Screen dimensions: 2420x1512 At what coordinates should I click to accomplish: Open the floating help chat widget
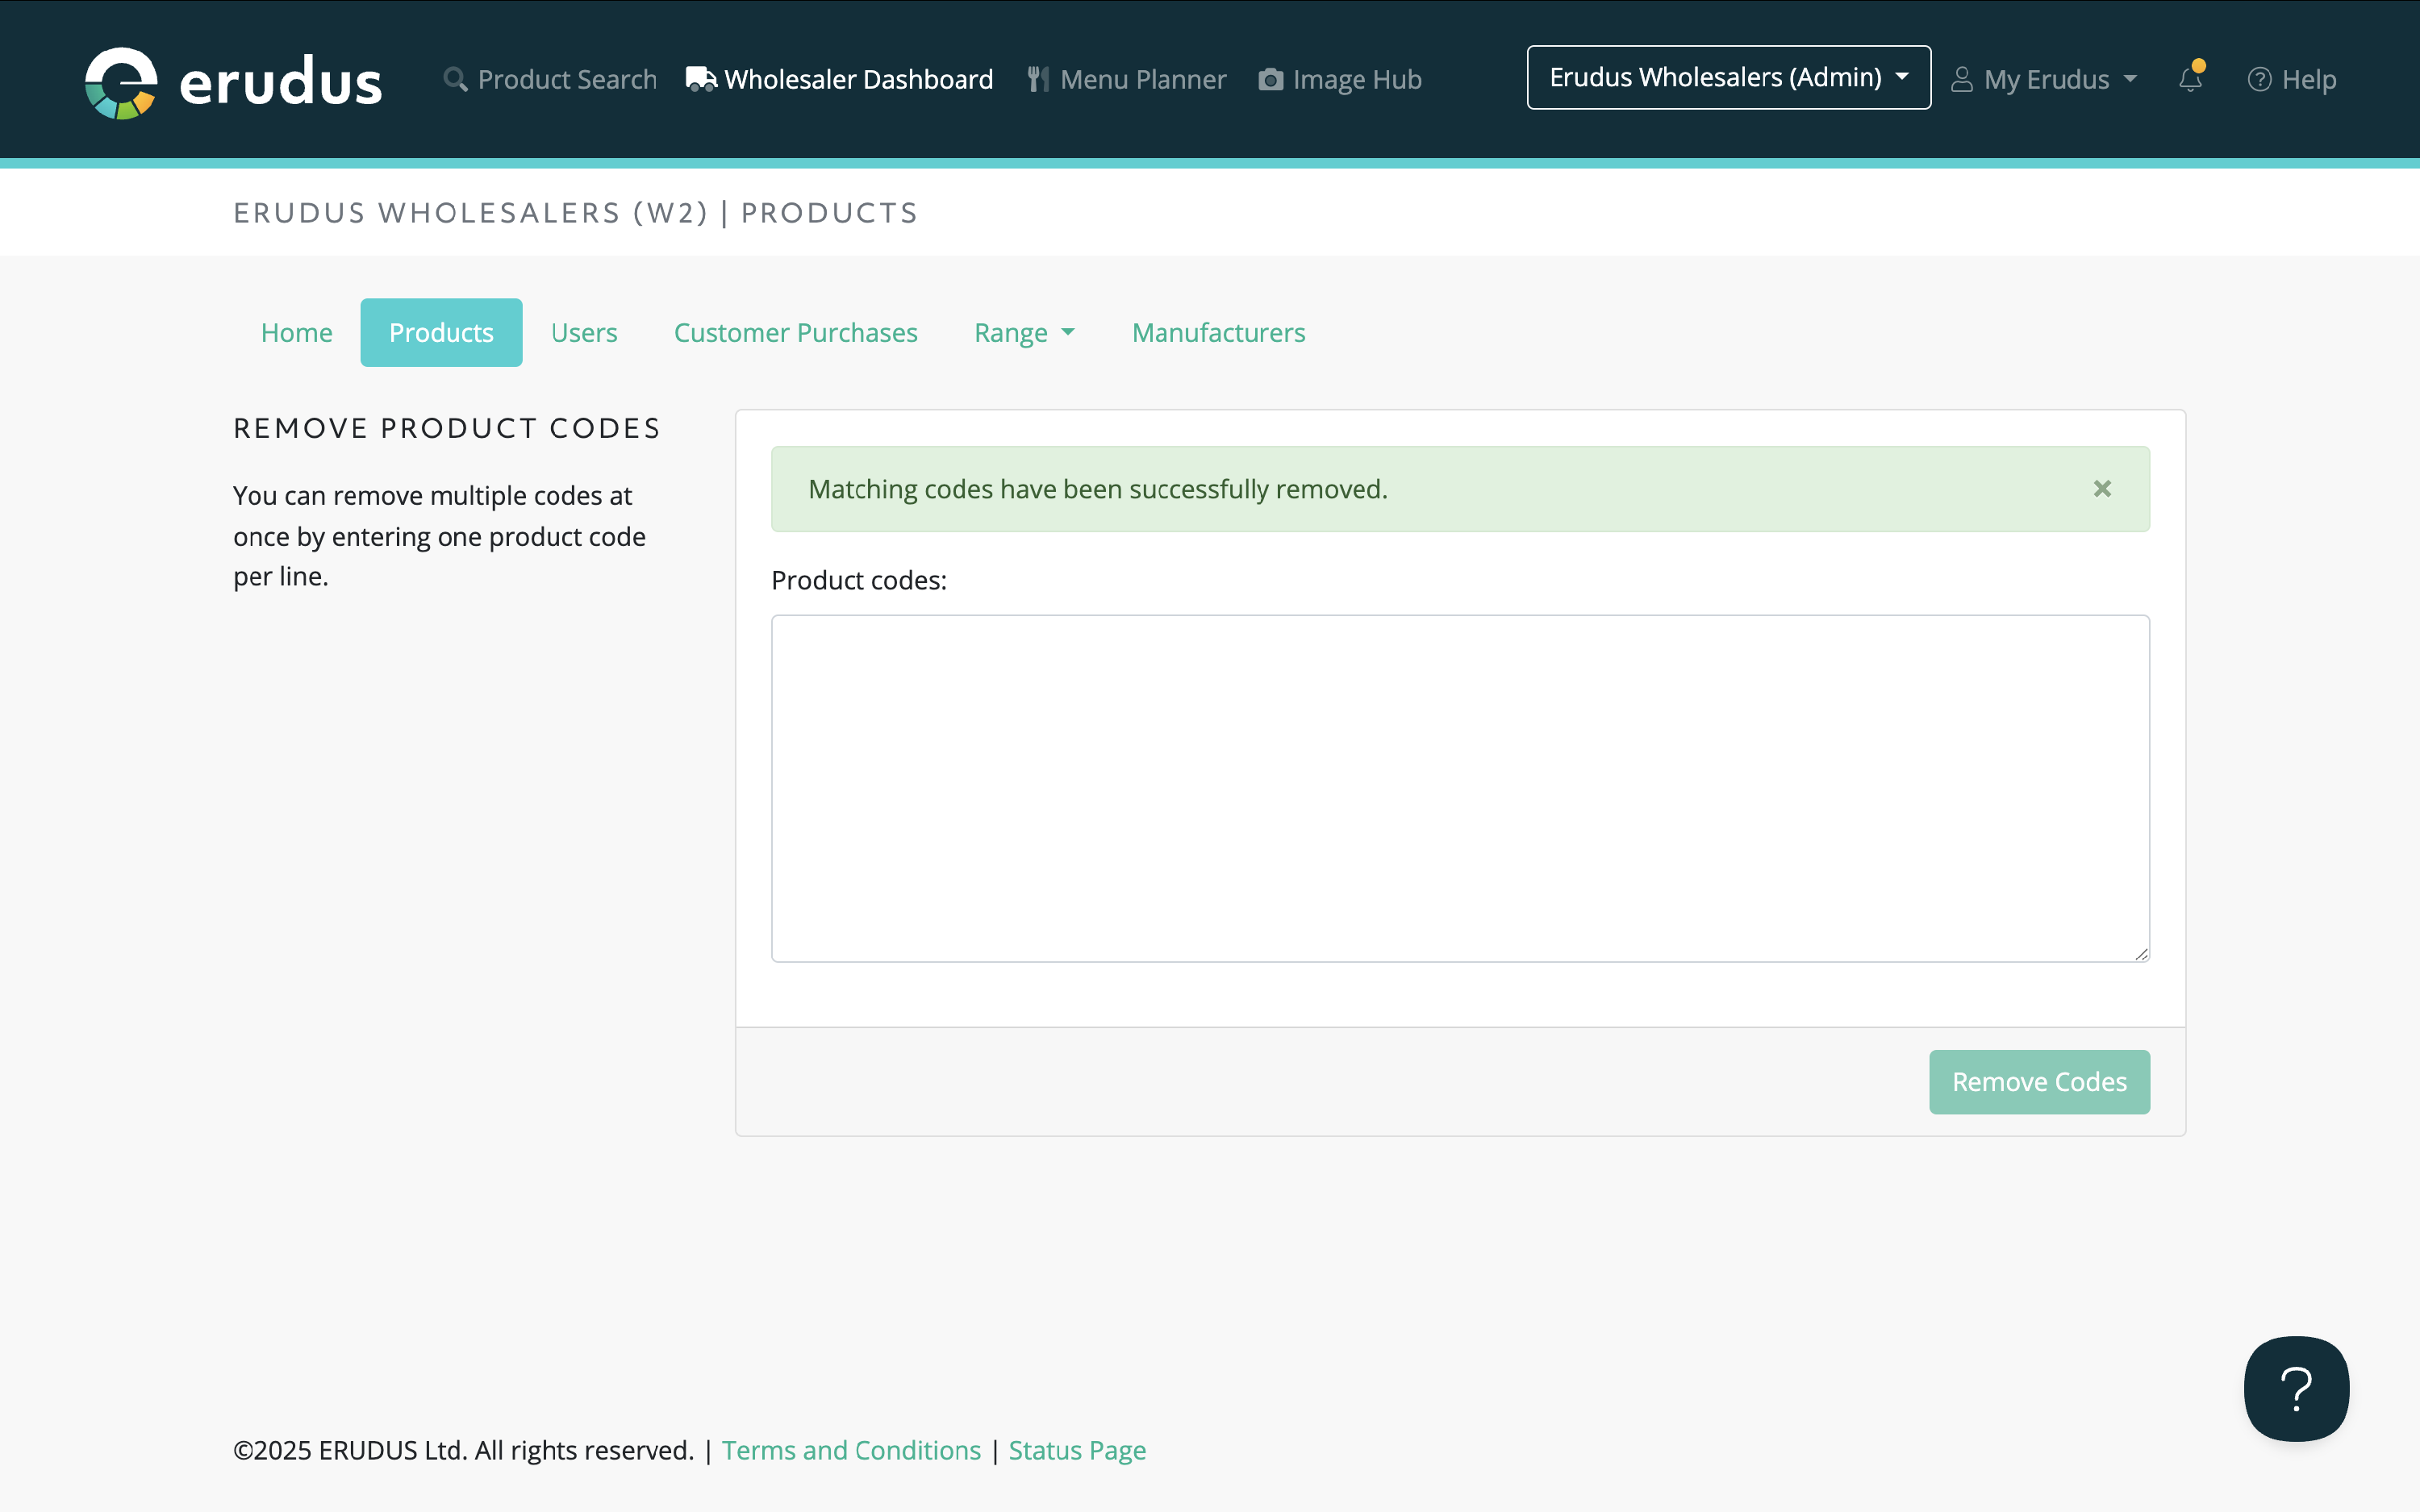pos(2296,1388)
